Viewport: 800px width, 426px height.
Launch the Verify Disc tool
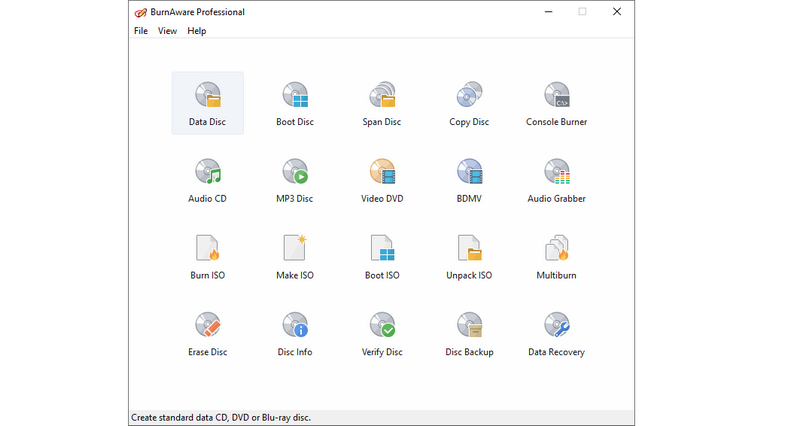(x=382, y=334)
